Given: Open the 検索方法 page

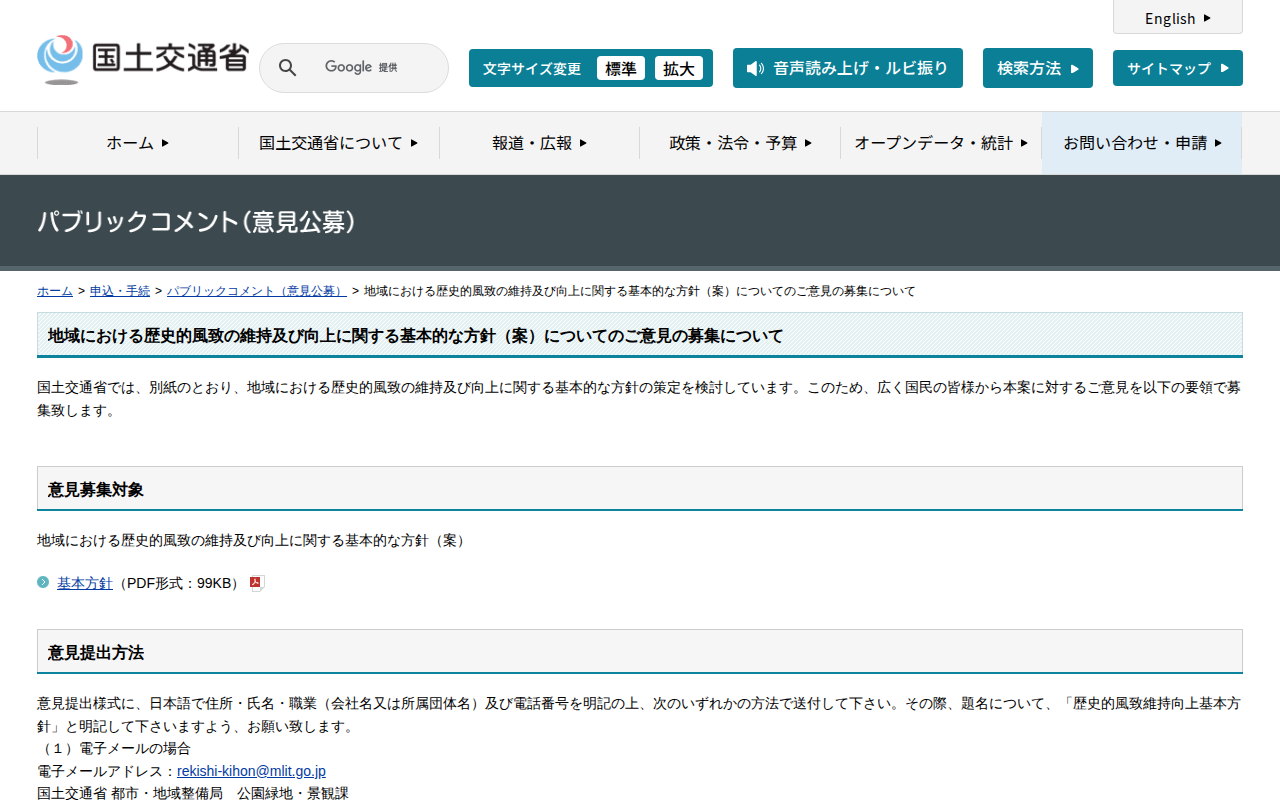Looking at the screenshot, I should [x=1037, y=68].
